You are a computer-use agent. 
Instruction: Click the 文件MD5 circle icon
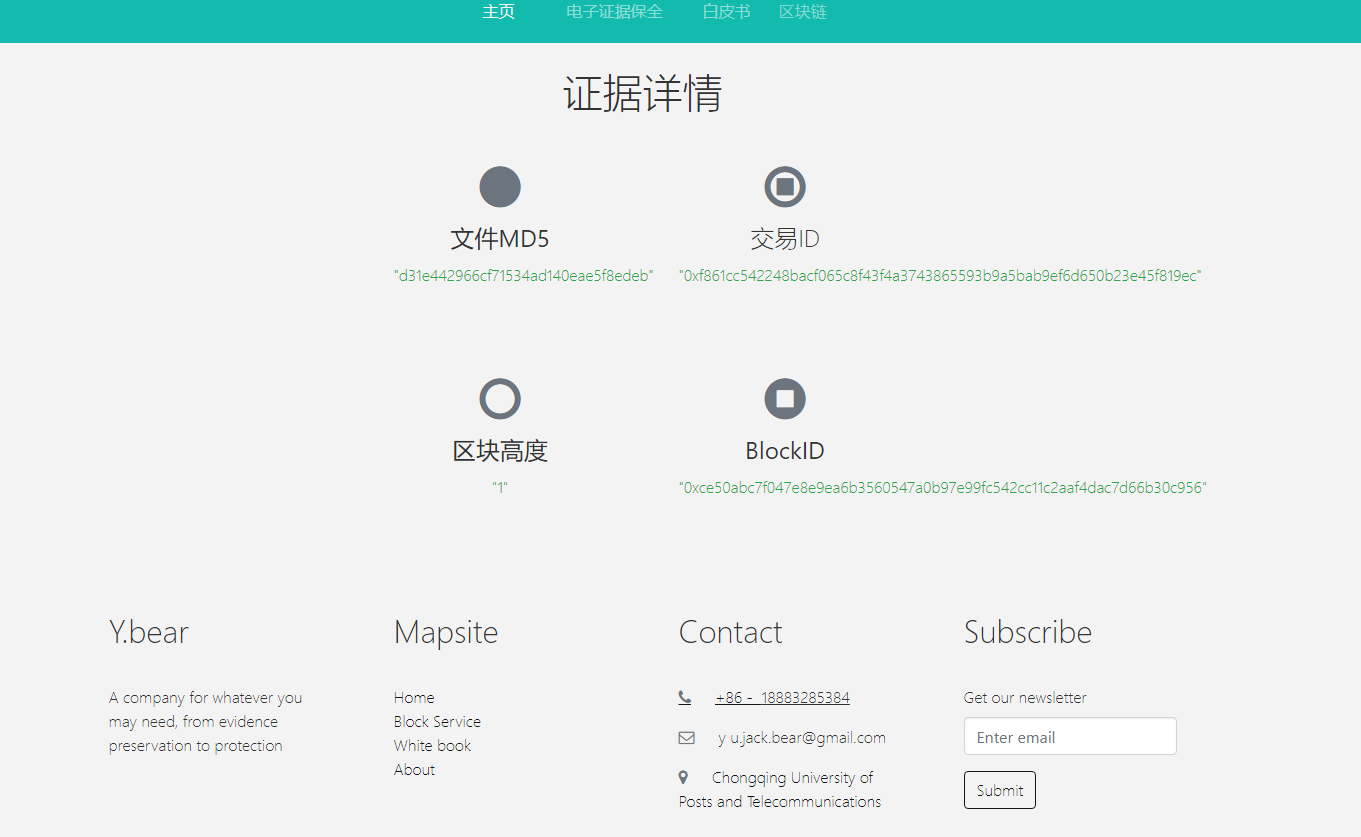[499, 186]
